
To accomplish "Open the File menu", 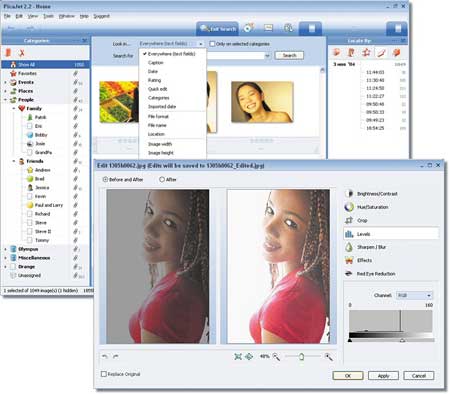I will point(7,16).
